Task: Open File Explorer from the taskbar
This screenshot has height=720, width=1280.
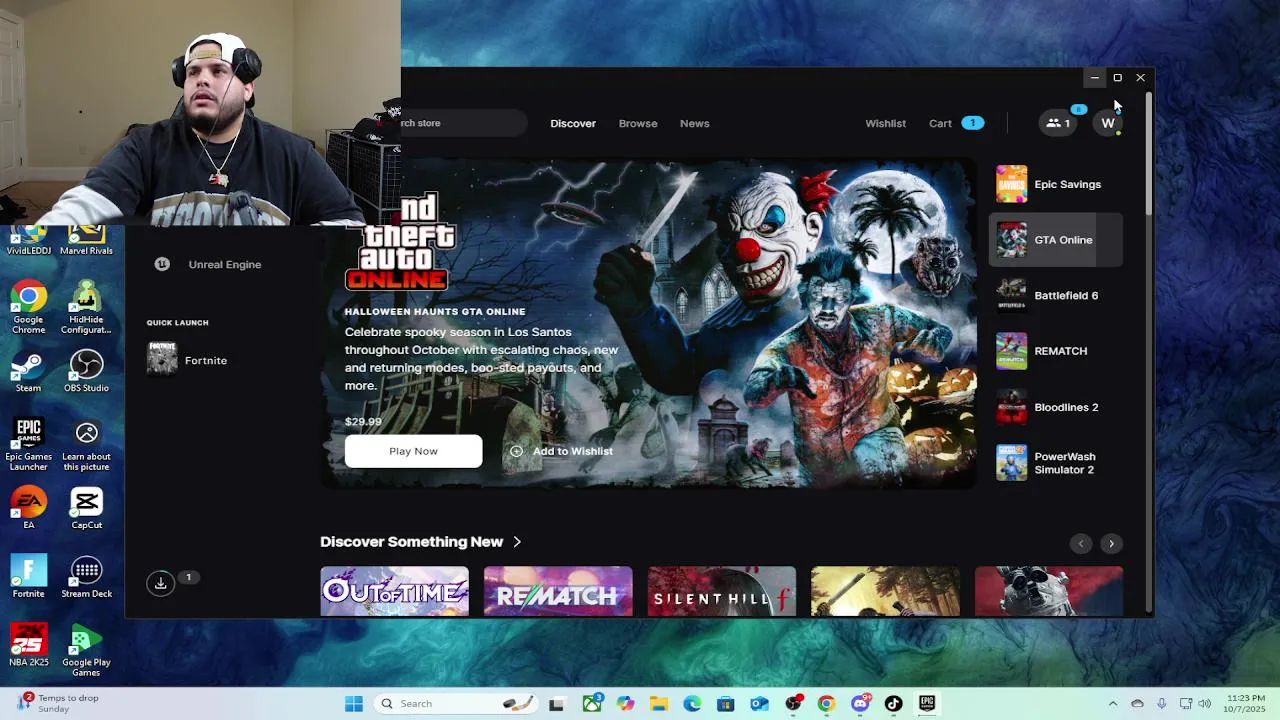Action: pyautogui.click(x=659, y=704)
